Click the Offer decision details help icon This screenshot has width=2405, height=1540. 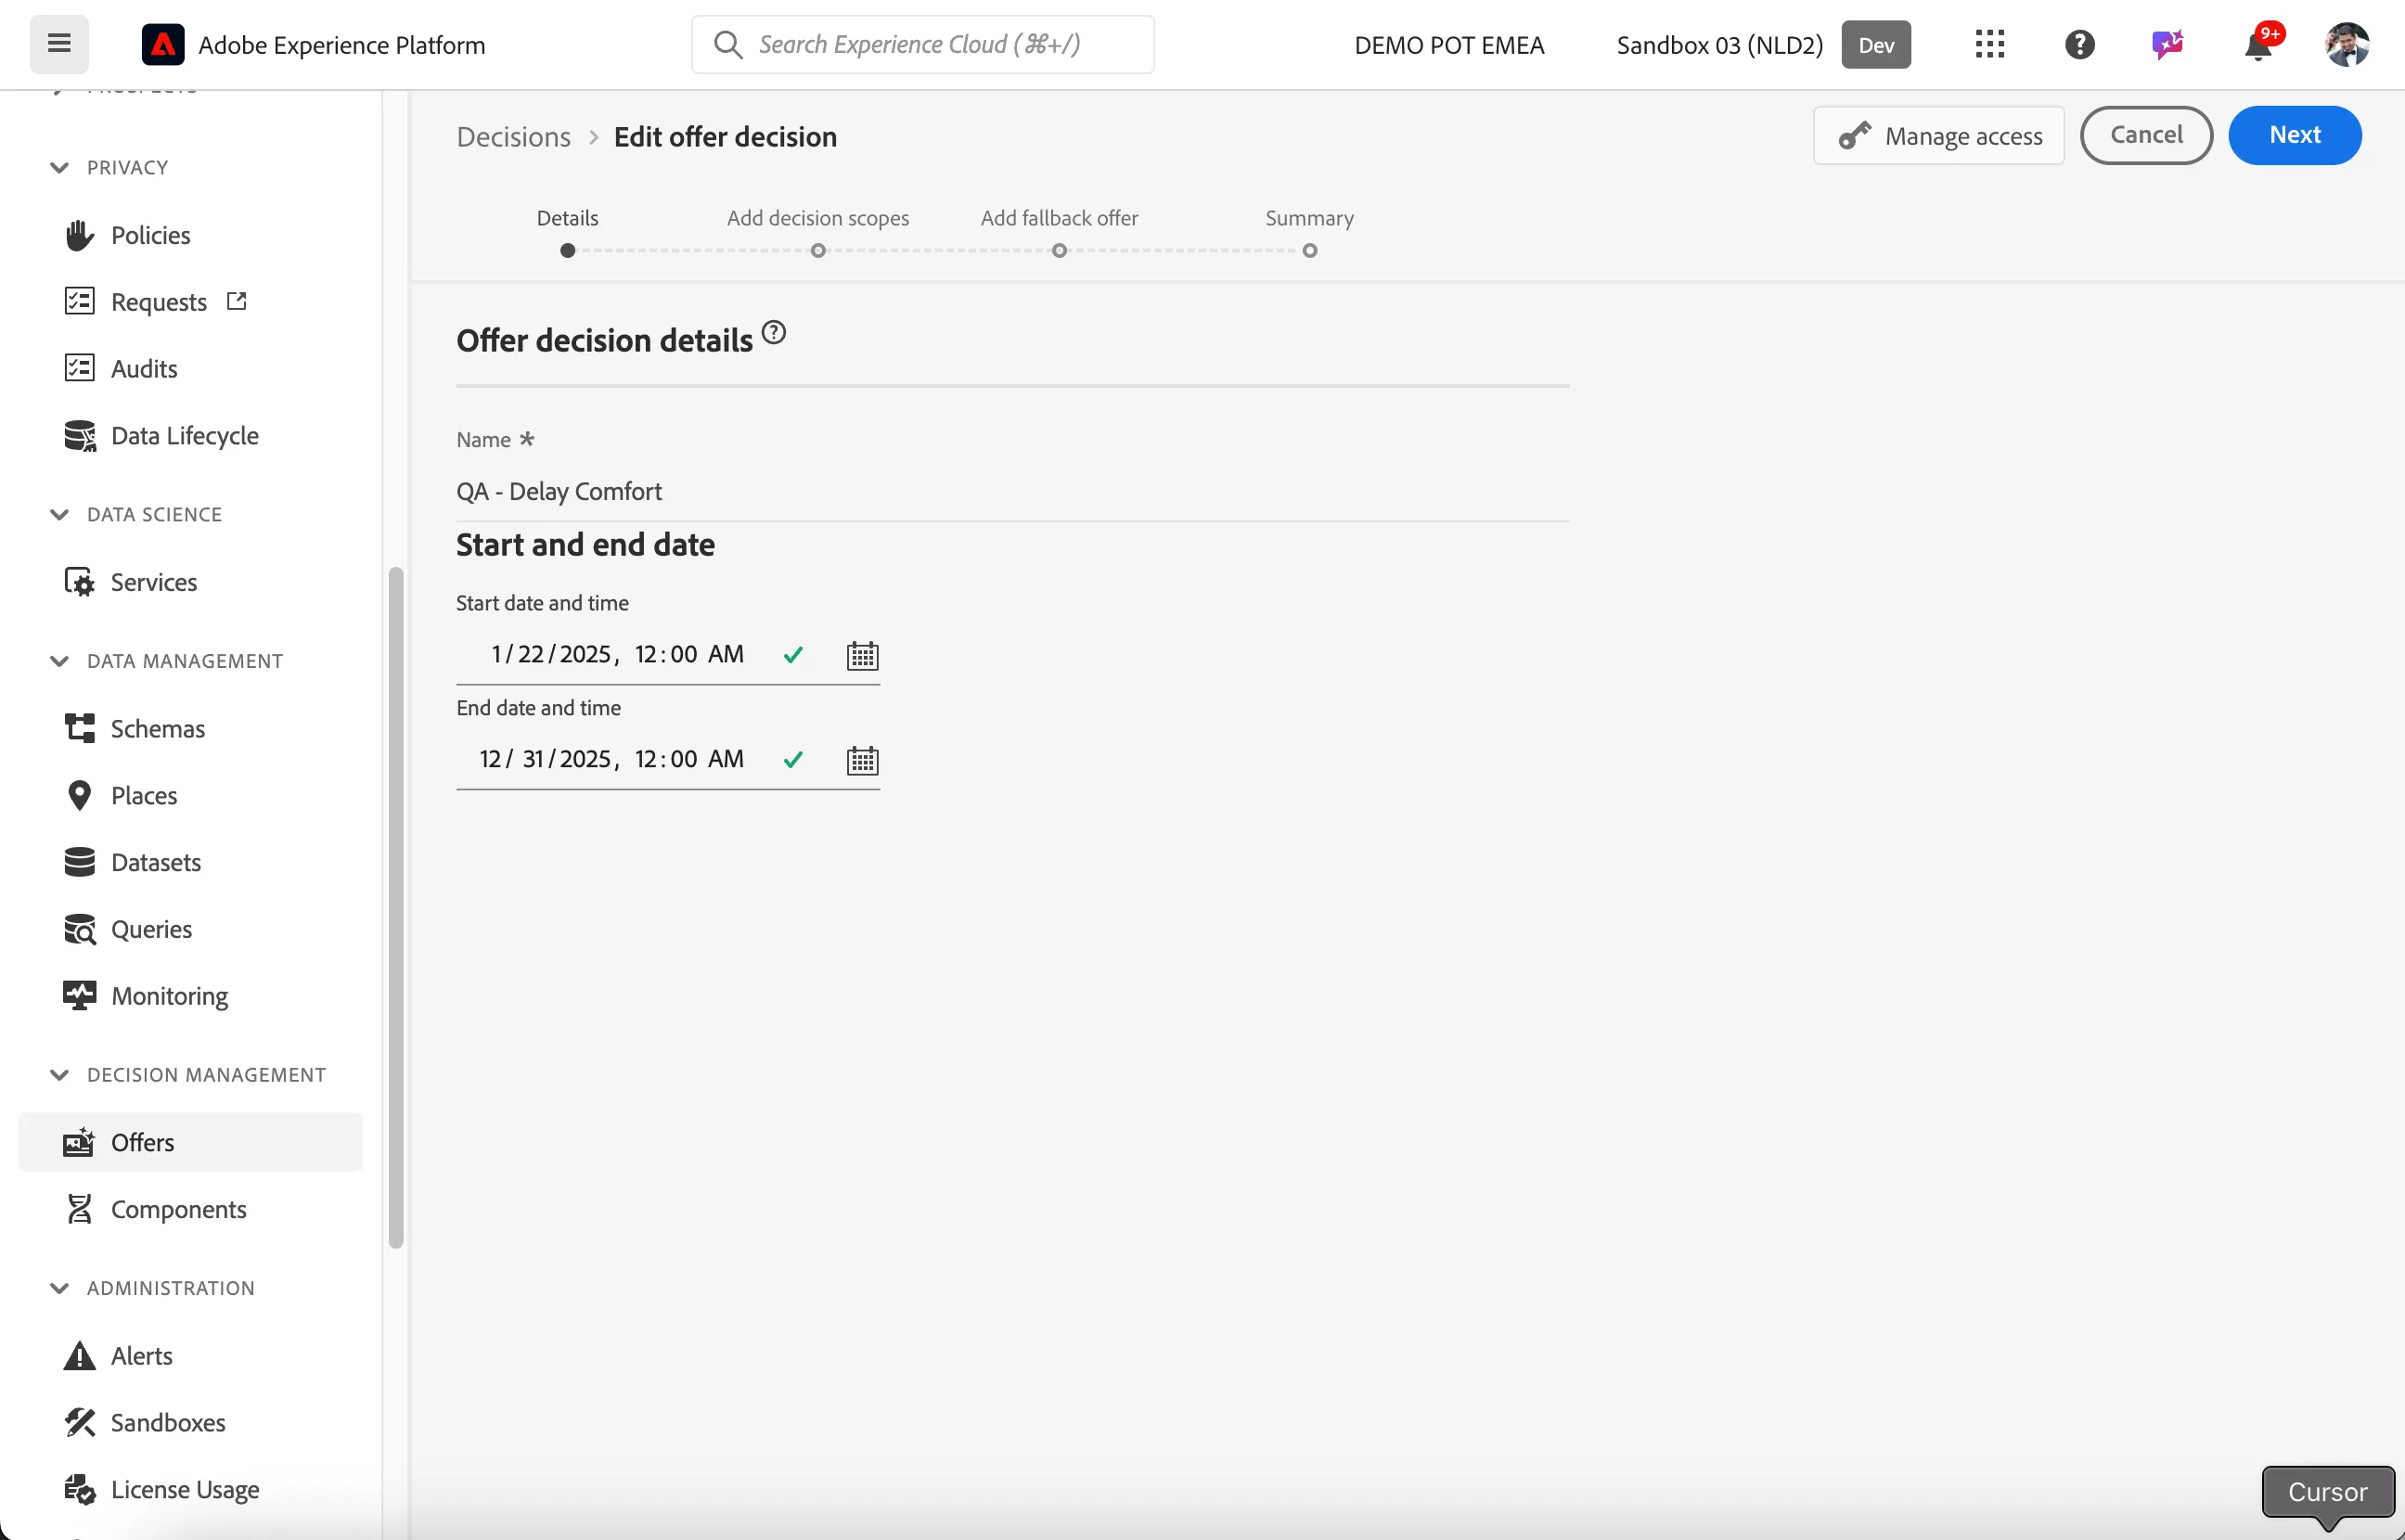point(774,332)
